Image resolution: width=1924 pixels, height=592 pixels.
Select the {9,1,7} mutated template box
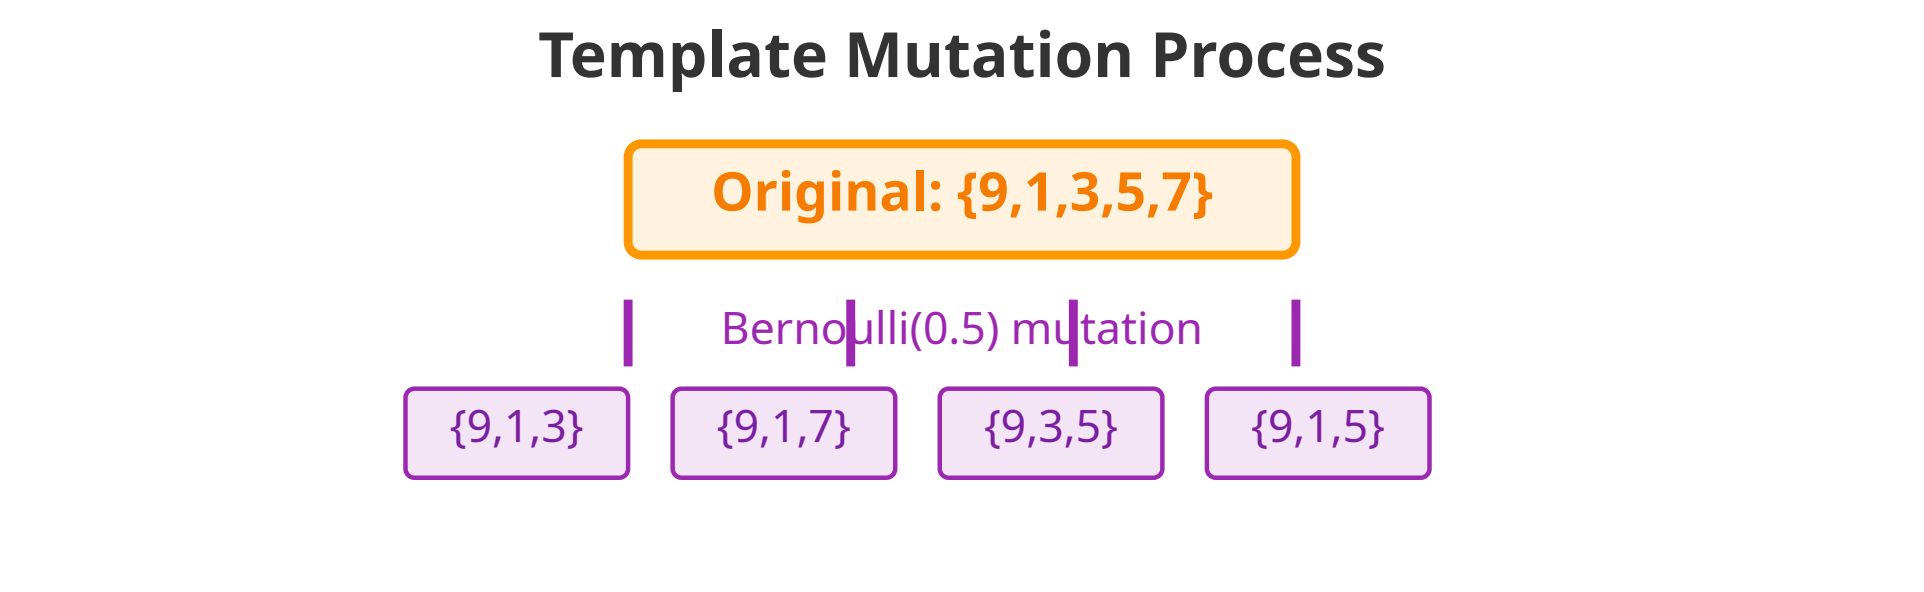coord(784,433)
